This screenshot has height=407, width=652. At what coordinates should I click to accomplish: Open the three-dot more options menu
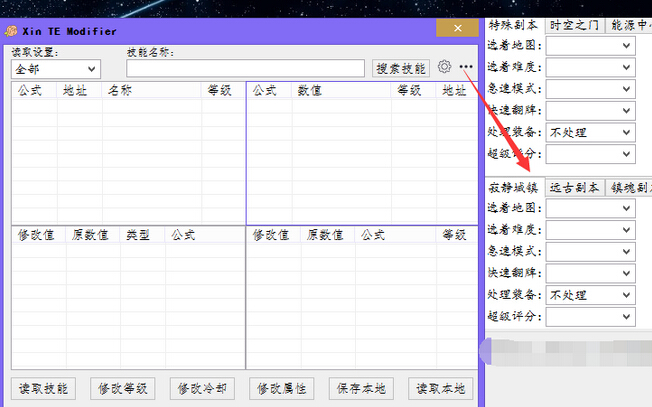point(466,67)
